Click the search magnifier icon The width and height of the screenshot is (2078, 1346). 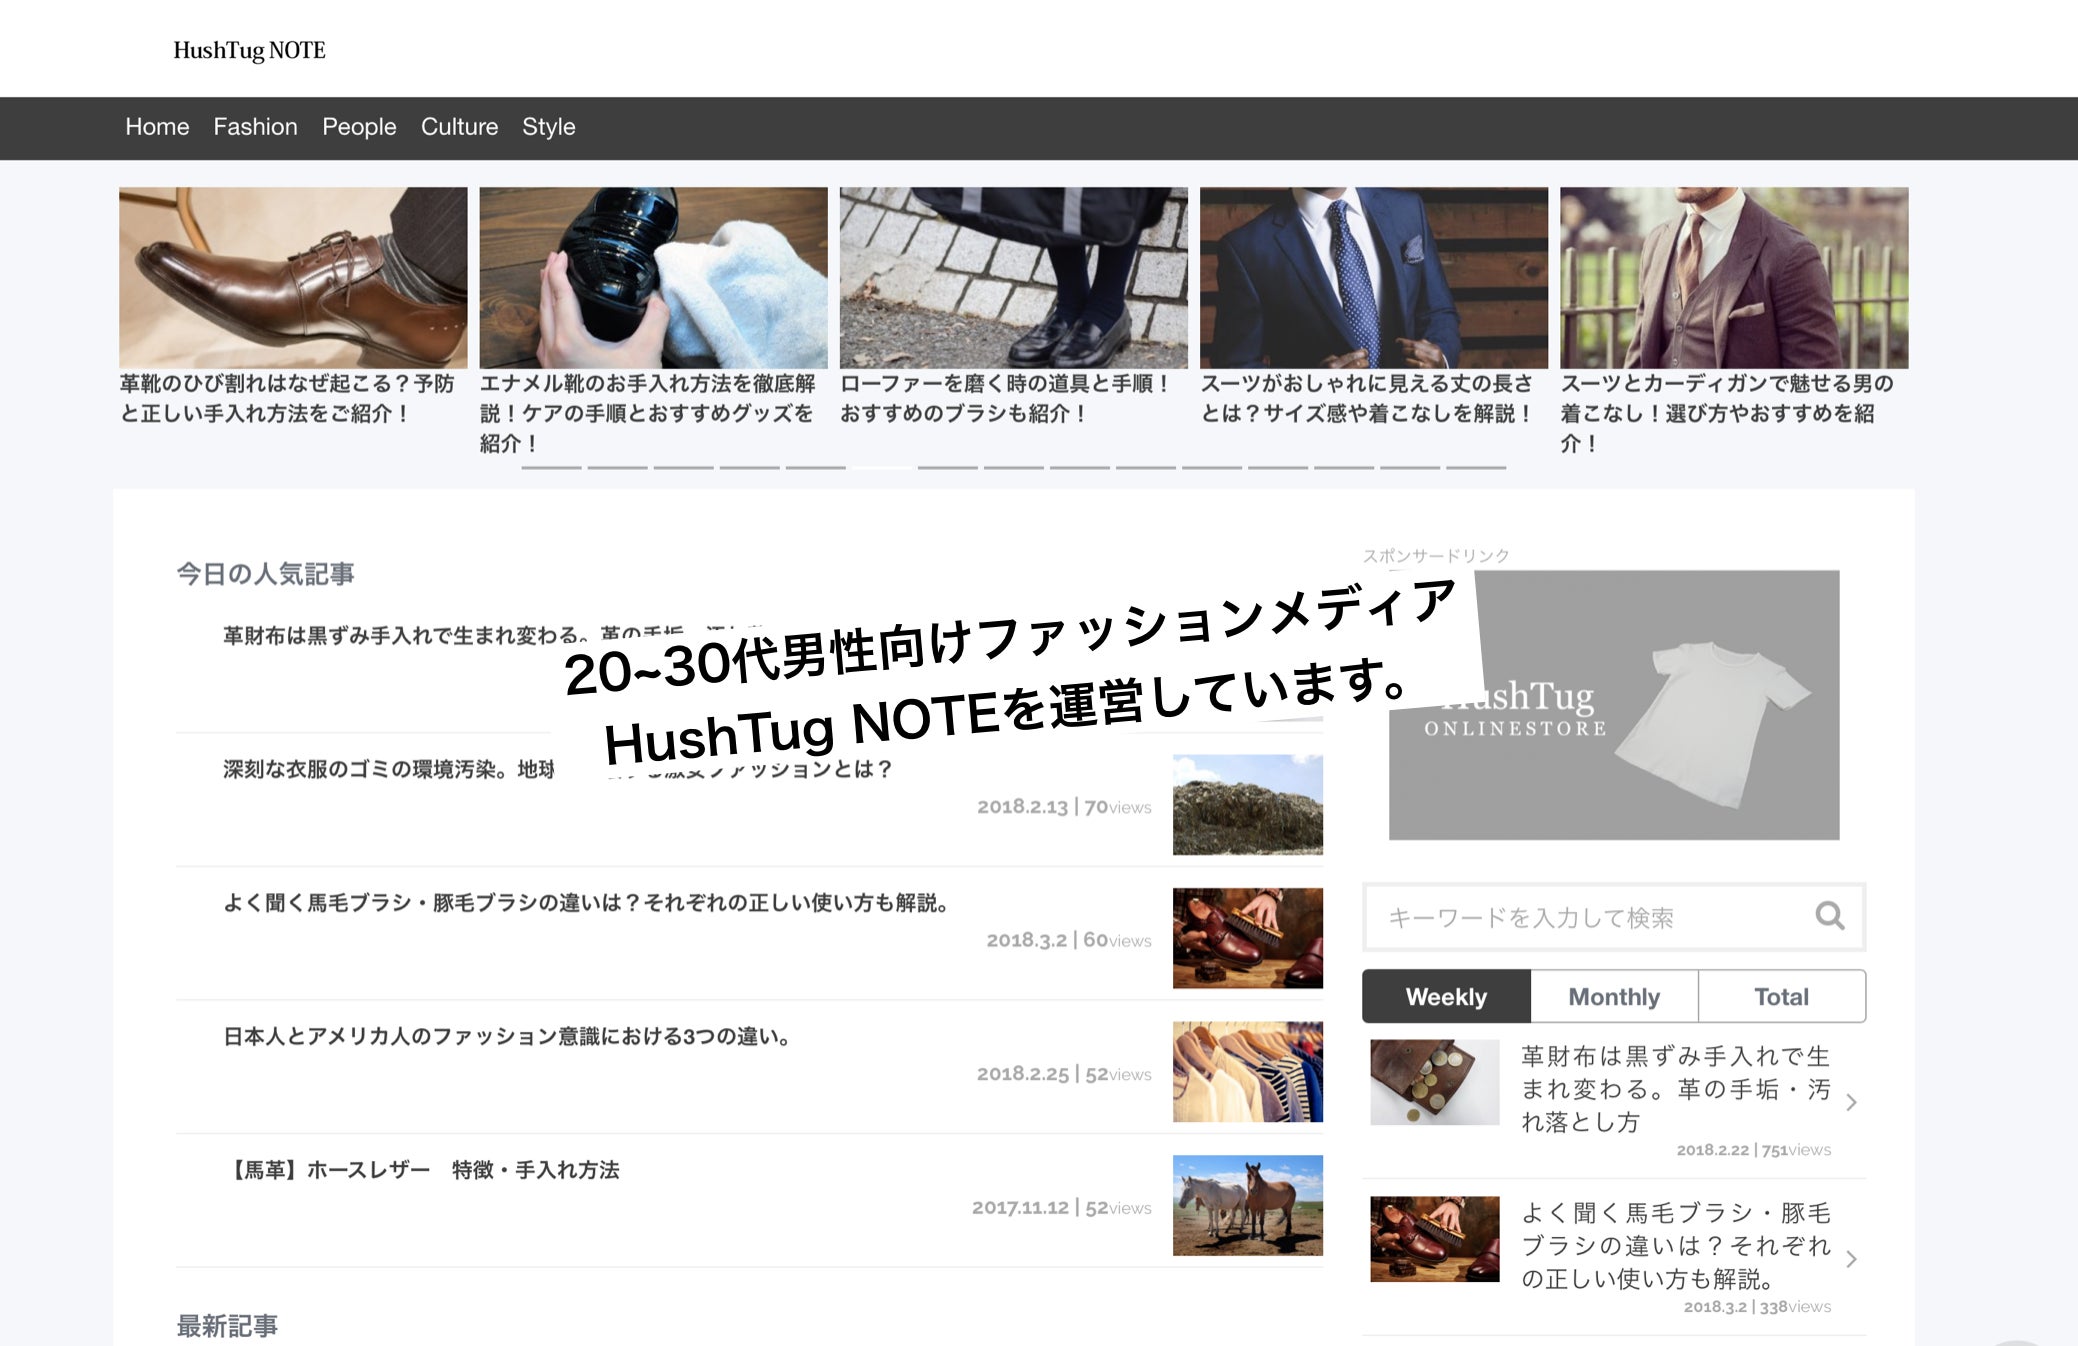(1829, 915)
